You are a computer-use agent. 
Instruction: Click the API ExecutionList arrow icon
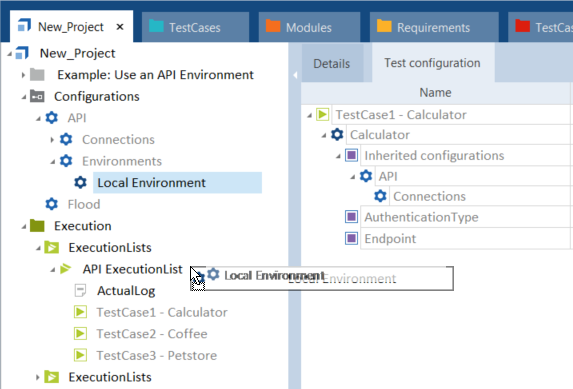click(65, 269)
